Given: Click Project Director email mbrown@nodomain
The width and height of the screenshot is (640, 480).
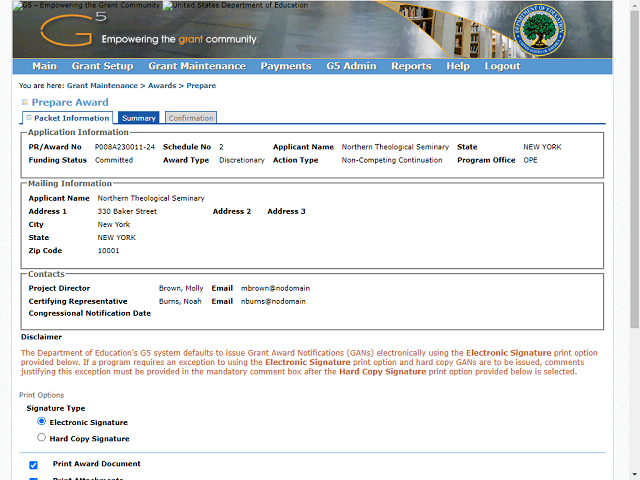Looking at the screenshot, I should tap(275, 288).
